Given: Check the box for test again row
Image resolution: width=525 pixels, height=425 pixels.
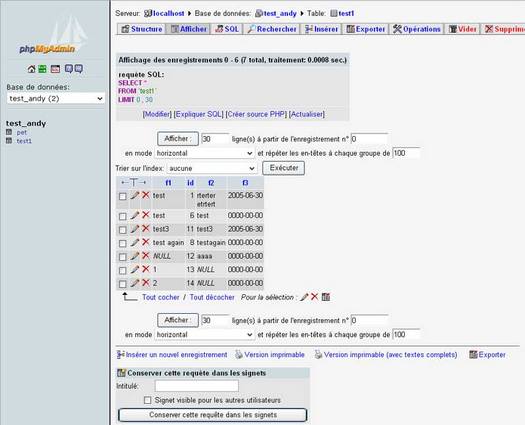Looking at the screenshot, I should [x=123, y=243].
